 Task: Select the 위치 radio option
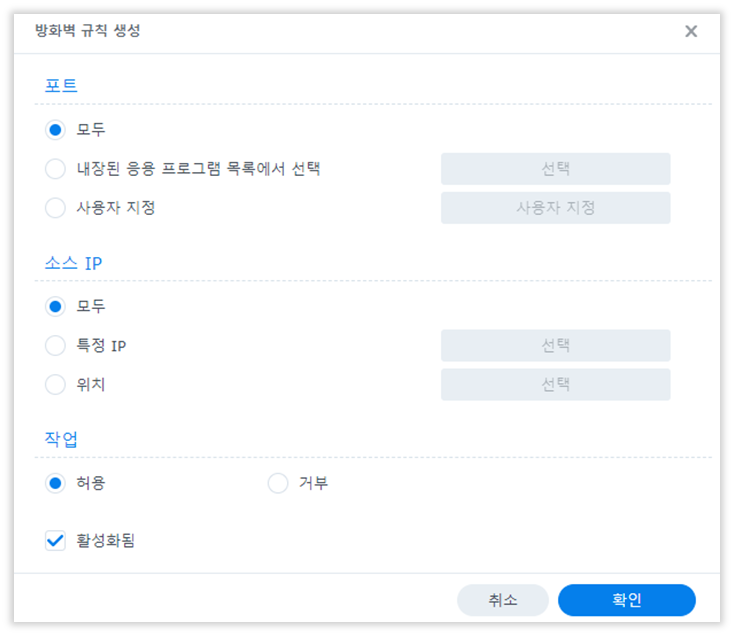click(x=55, y=384)
